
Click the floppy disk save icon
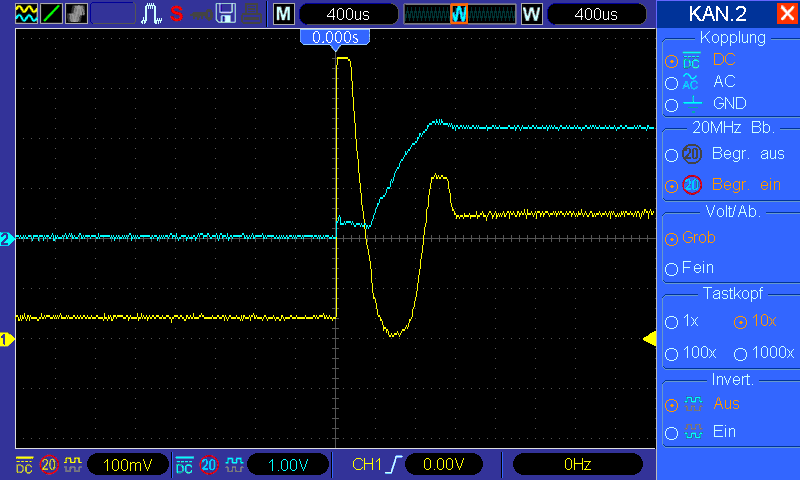[x=226, y=14]
